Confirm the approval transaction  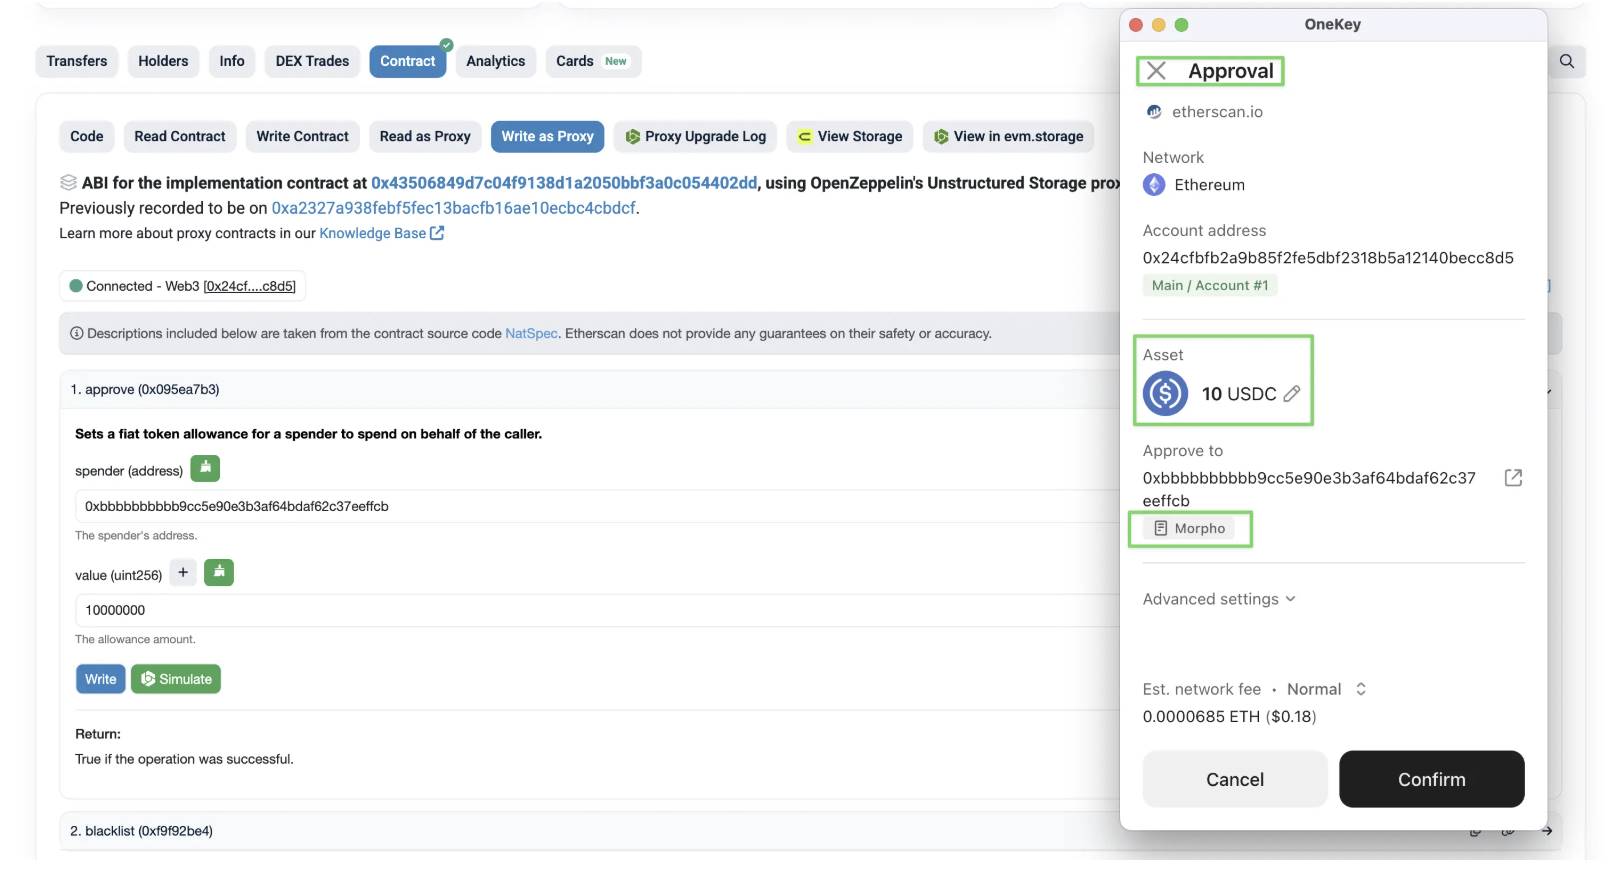[1431, 779]
